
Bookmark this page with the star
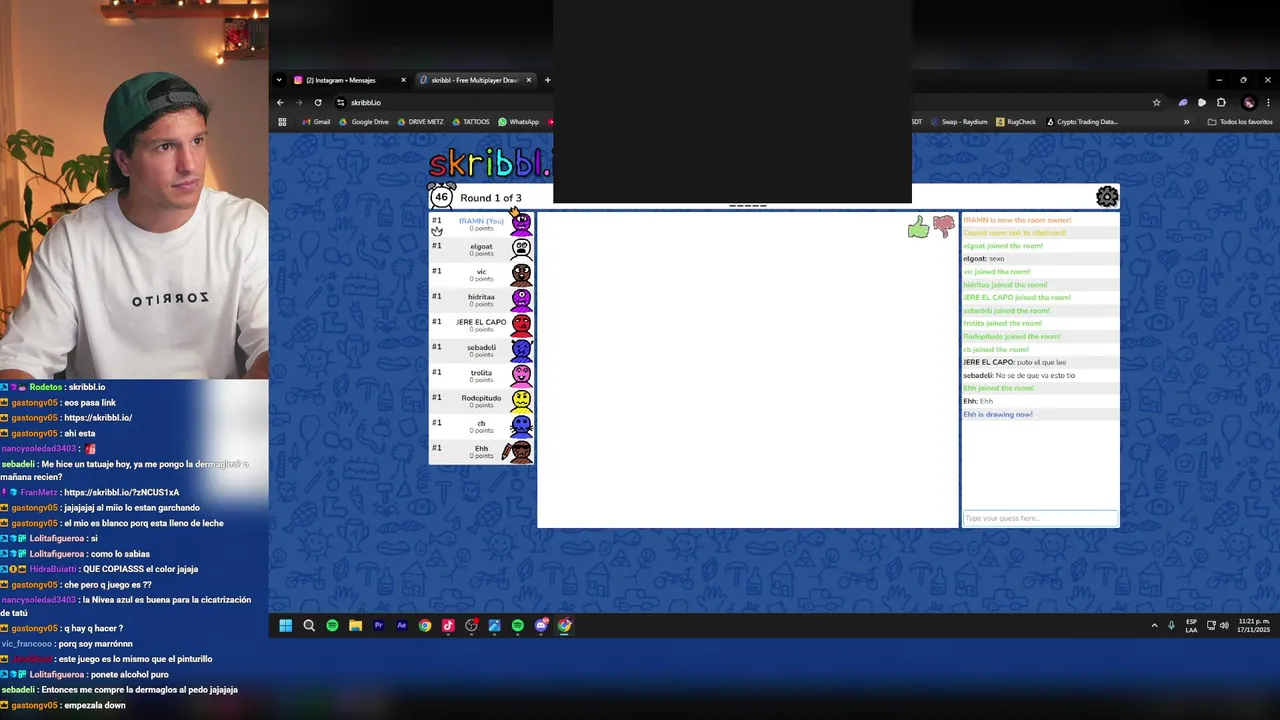pyautogui.click(x=1157, y=102)
